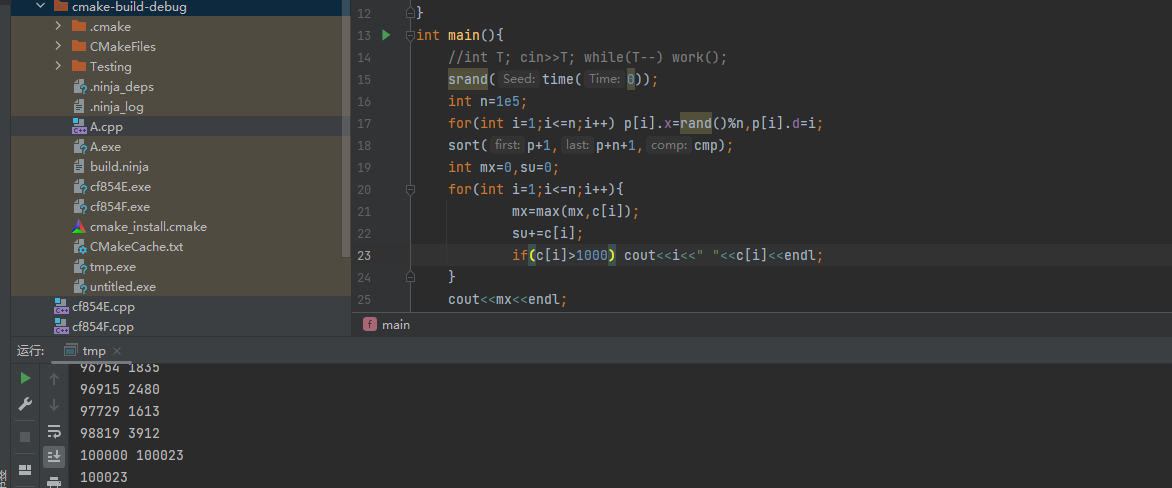Click the cmake_install.cmake triangle icon
This screenshot has height=488, width=1172.
[x=79, y=226]
